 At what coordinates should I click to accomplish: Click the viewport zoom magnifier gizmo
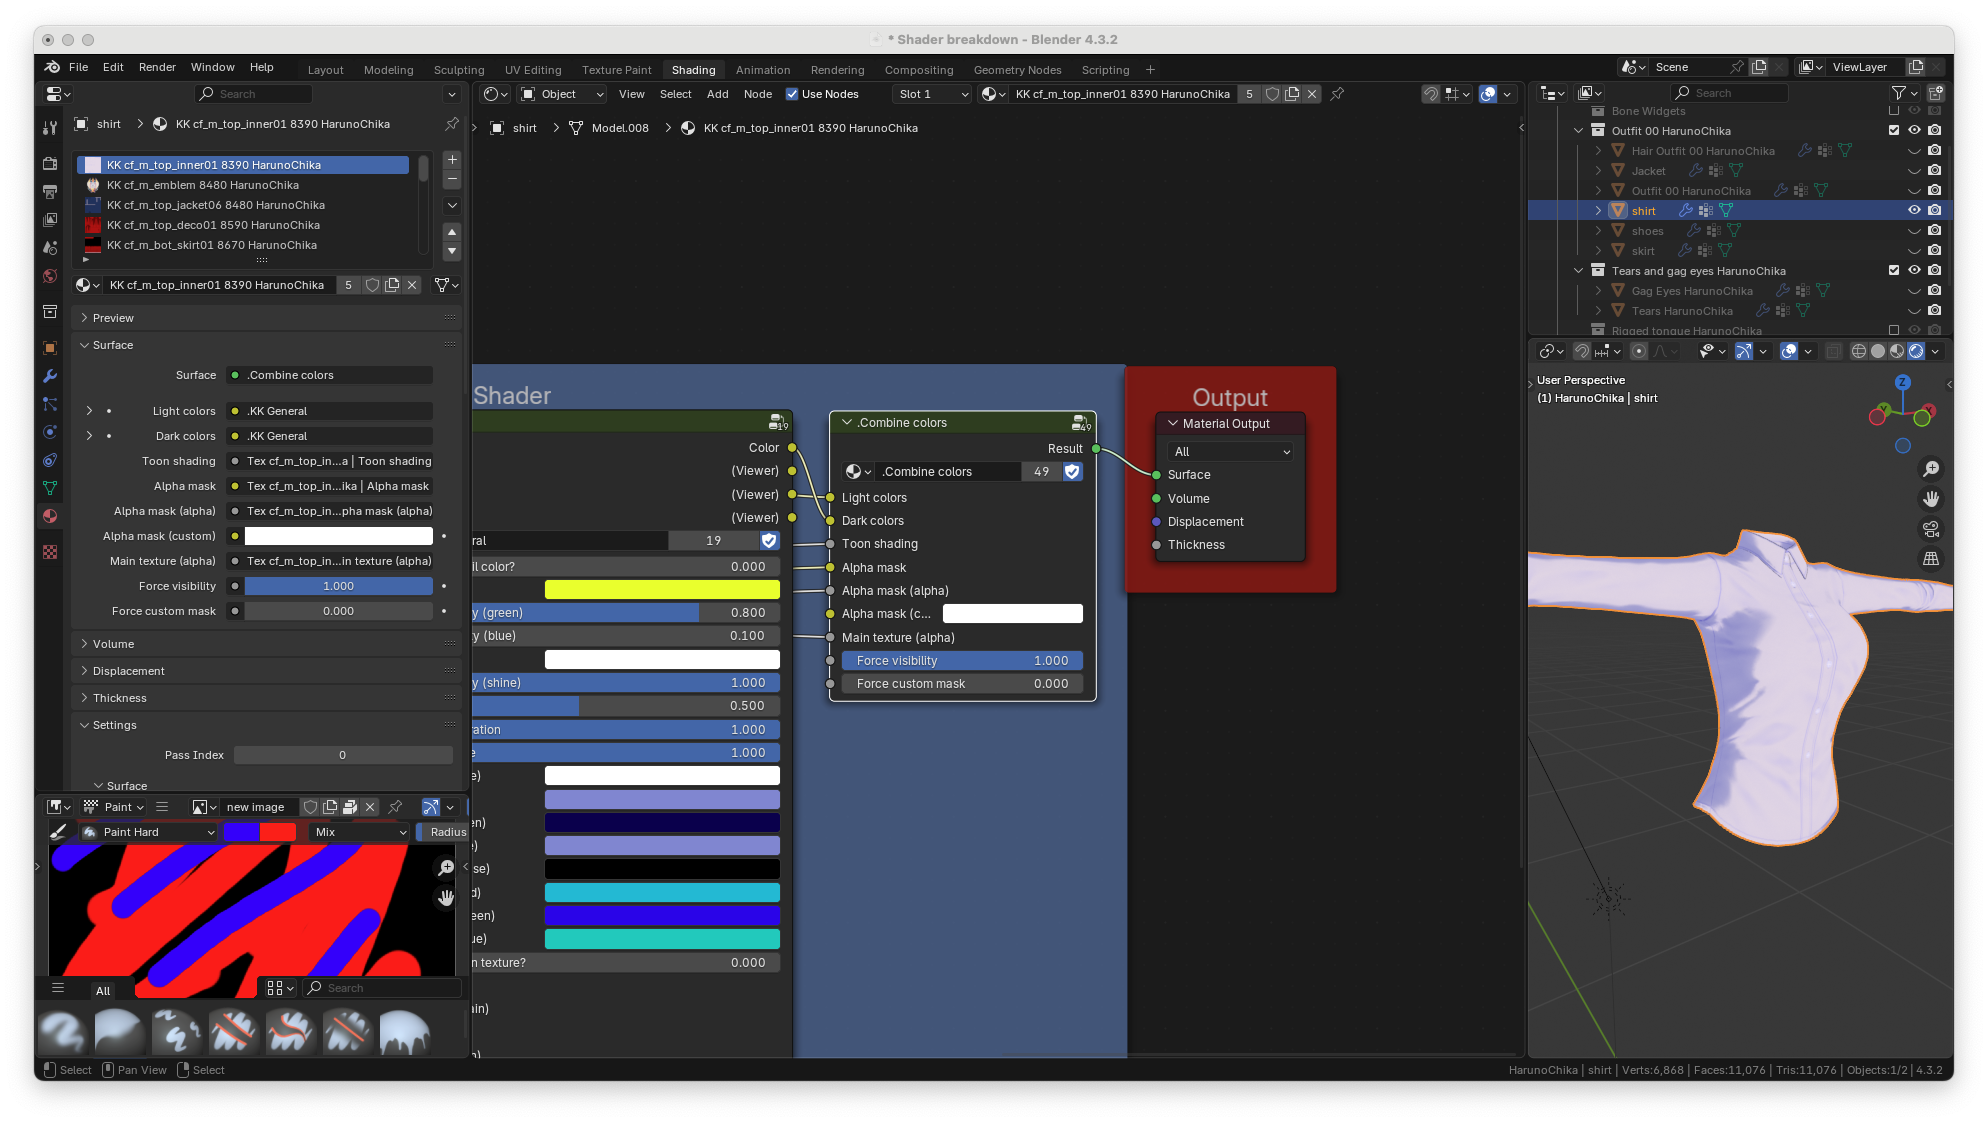(x=1931, y=469)
